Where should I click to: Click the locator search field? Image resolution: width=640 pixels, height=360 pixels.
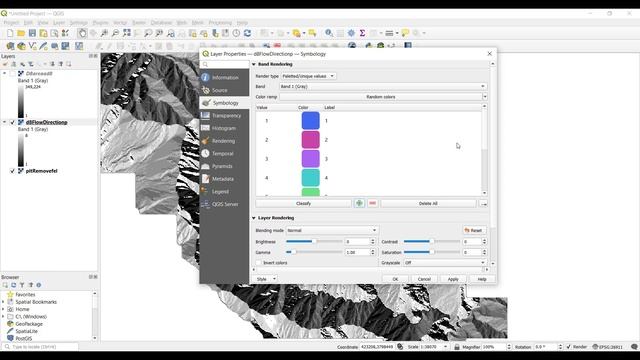coord(40,347)
